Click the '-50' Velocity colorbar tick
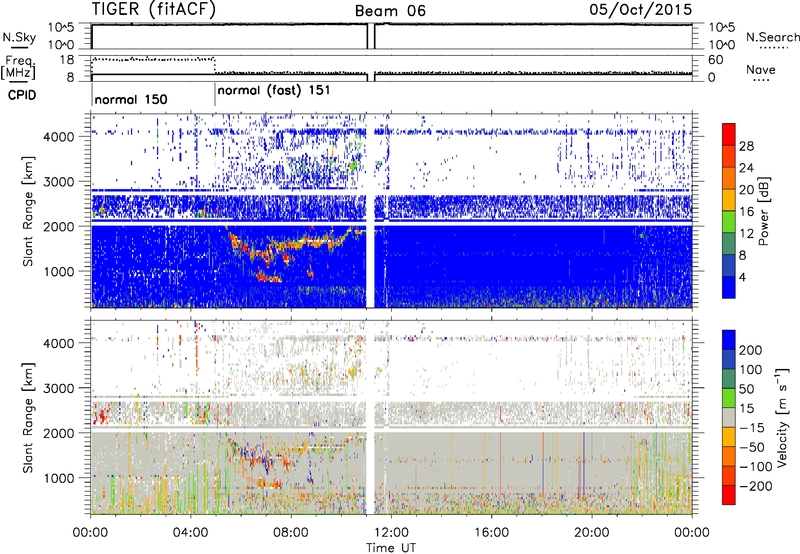The image size is (800, 554). 752,447
